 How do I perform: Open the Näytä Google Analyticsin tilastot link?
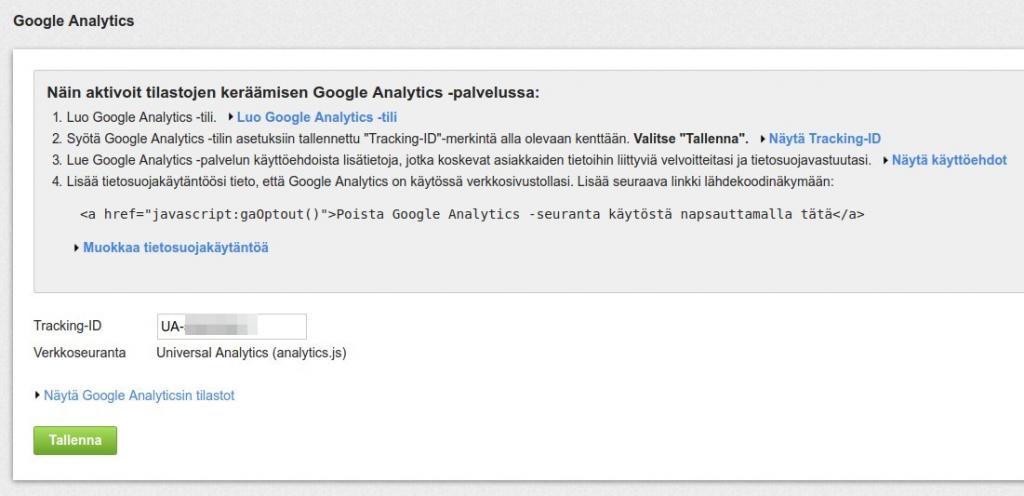coord(139,395)
